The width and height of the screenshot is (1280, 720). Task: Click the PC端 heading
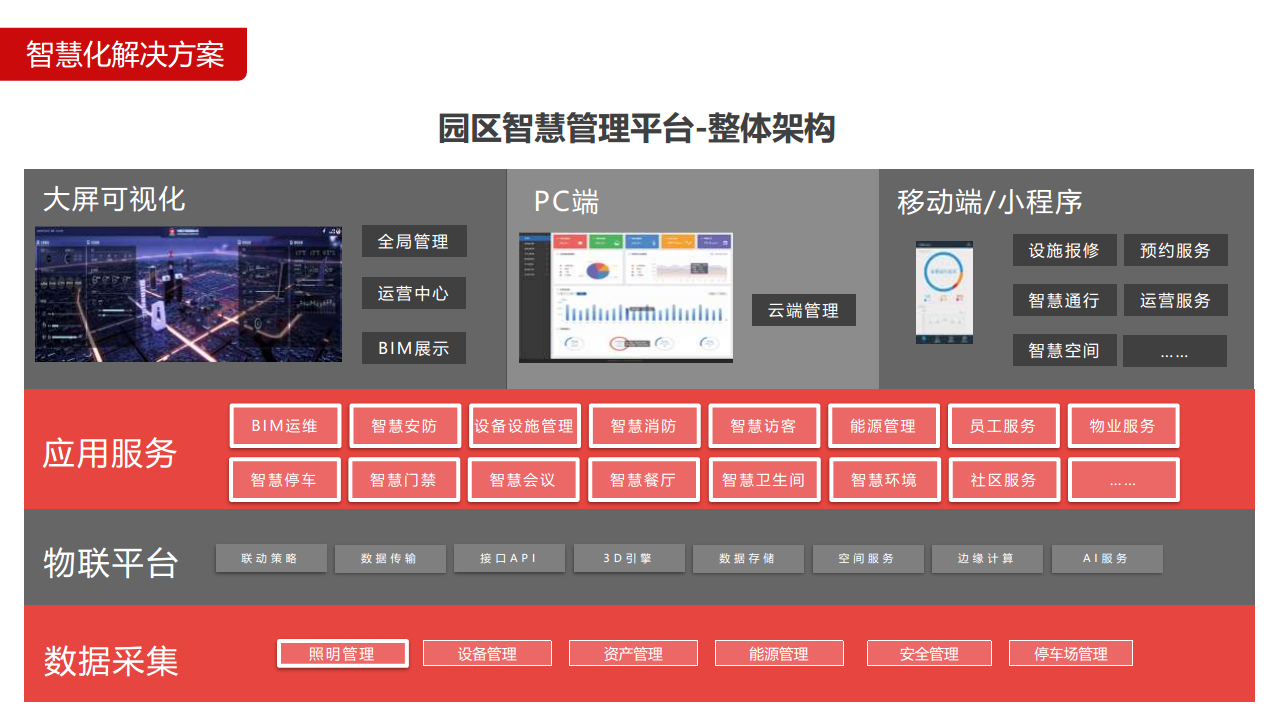(566, 201)
